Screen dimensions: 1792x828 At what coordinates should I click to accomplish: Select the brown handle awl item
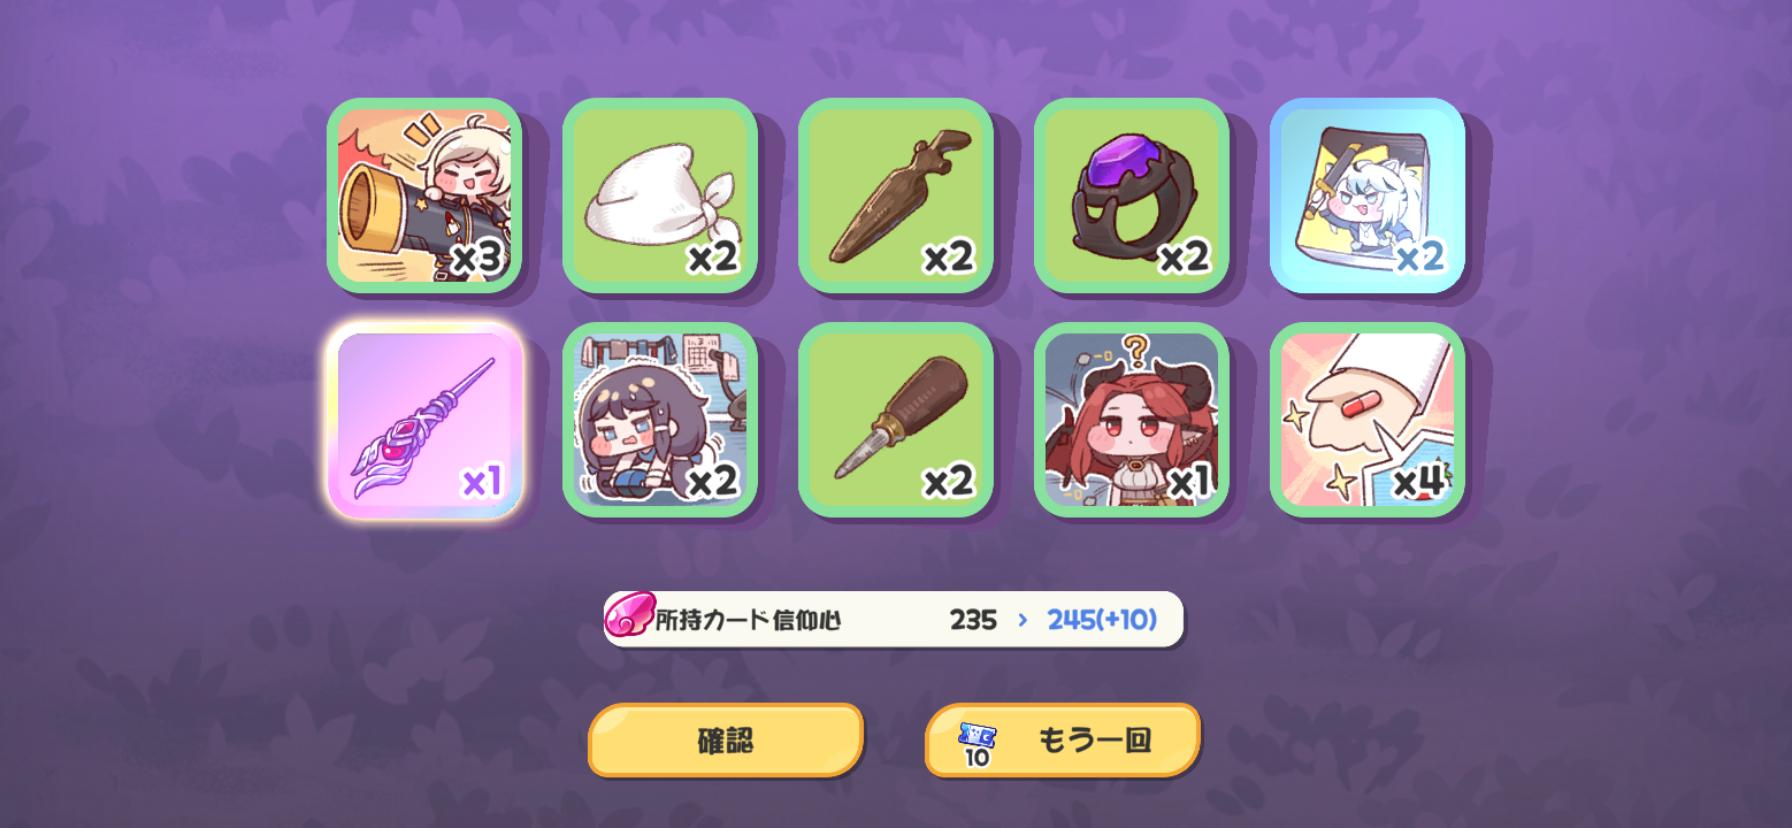(x=896, y=420)
